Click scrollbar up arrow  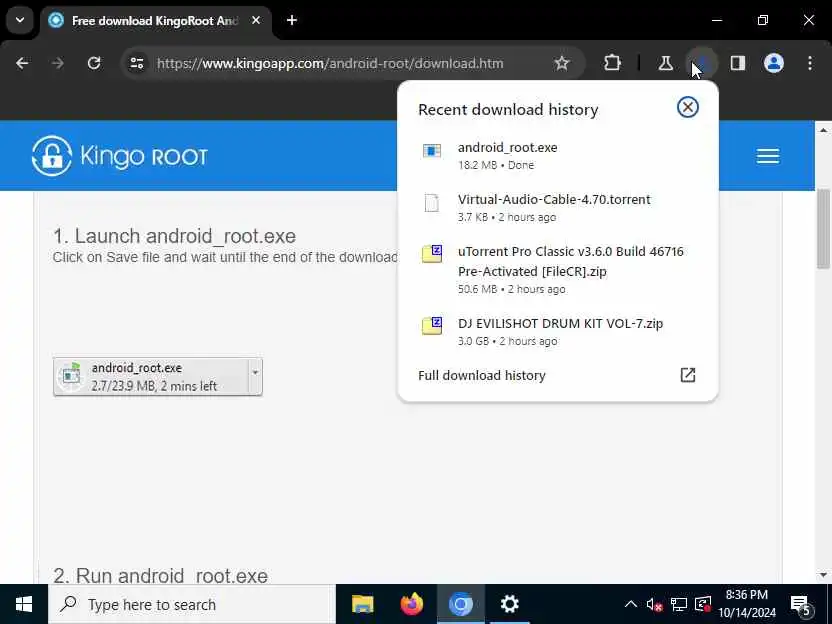pos(823,131)
